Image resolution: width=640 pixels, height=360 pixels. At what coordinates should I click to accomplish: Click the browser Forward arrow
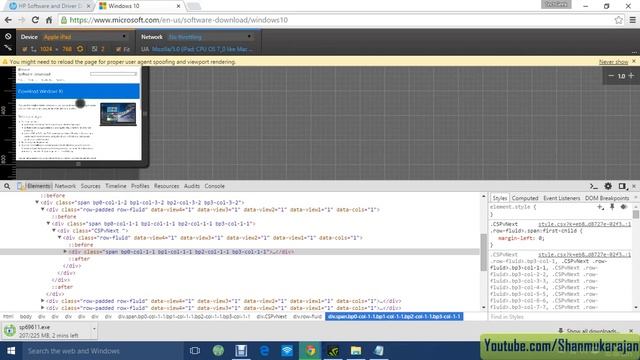coord(22,20)
